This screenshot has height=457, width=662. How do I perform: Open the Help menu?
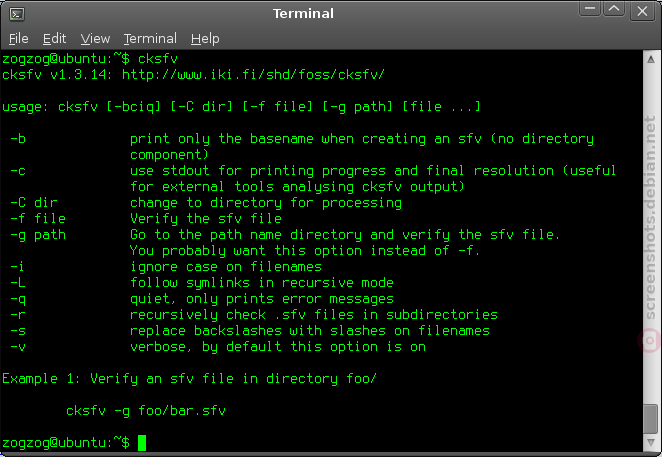(205, 39)
